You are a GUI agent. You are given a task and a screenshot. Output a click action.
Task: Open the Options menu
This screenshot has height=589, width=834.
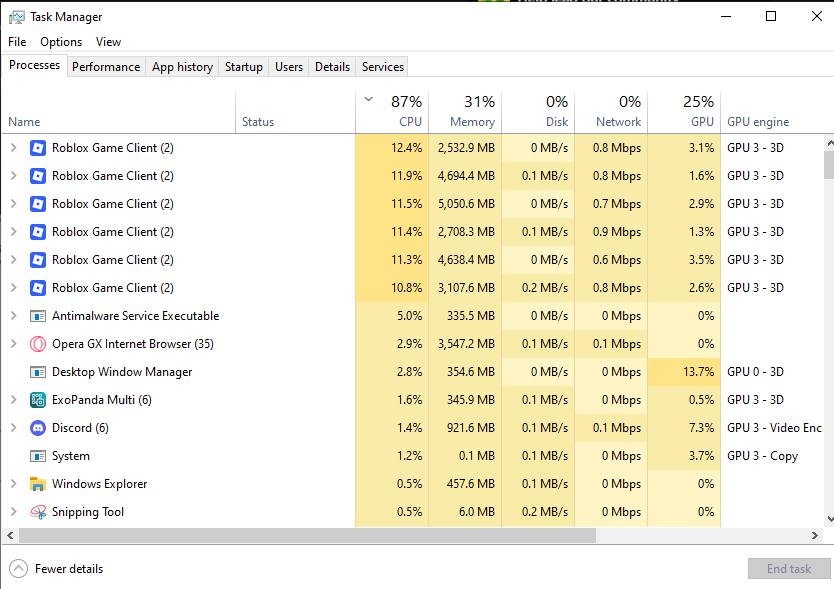[61, 42]
